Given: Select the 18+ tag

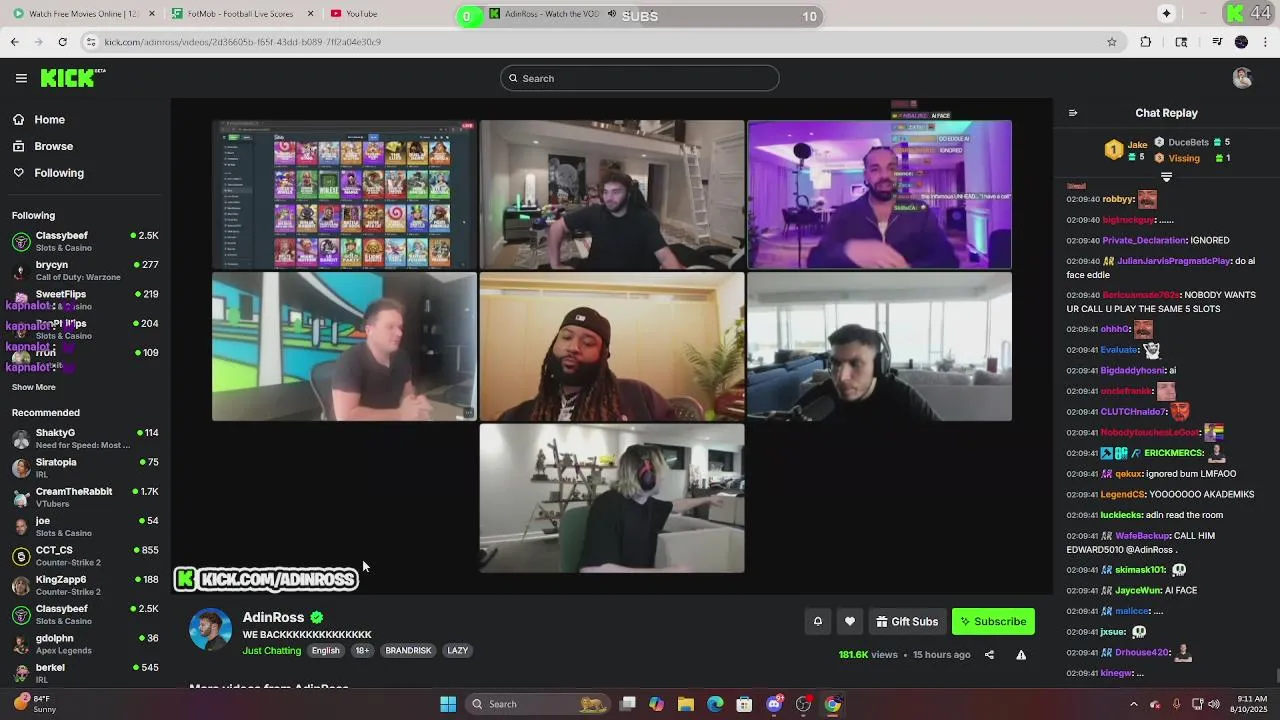Looking at the screenshot, I should point(362,650).
